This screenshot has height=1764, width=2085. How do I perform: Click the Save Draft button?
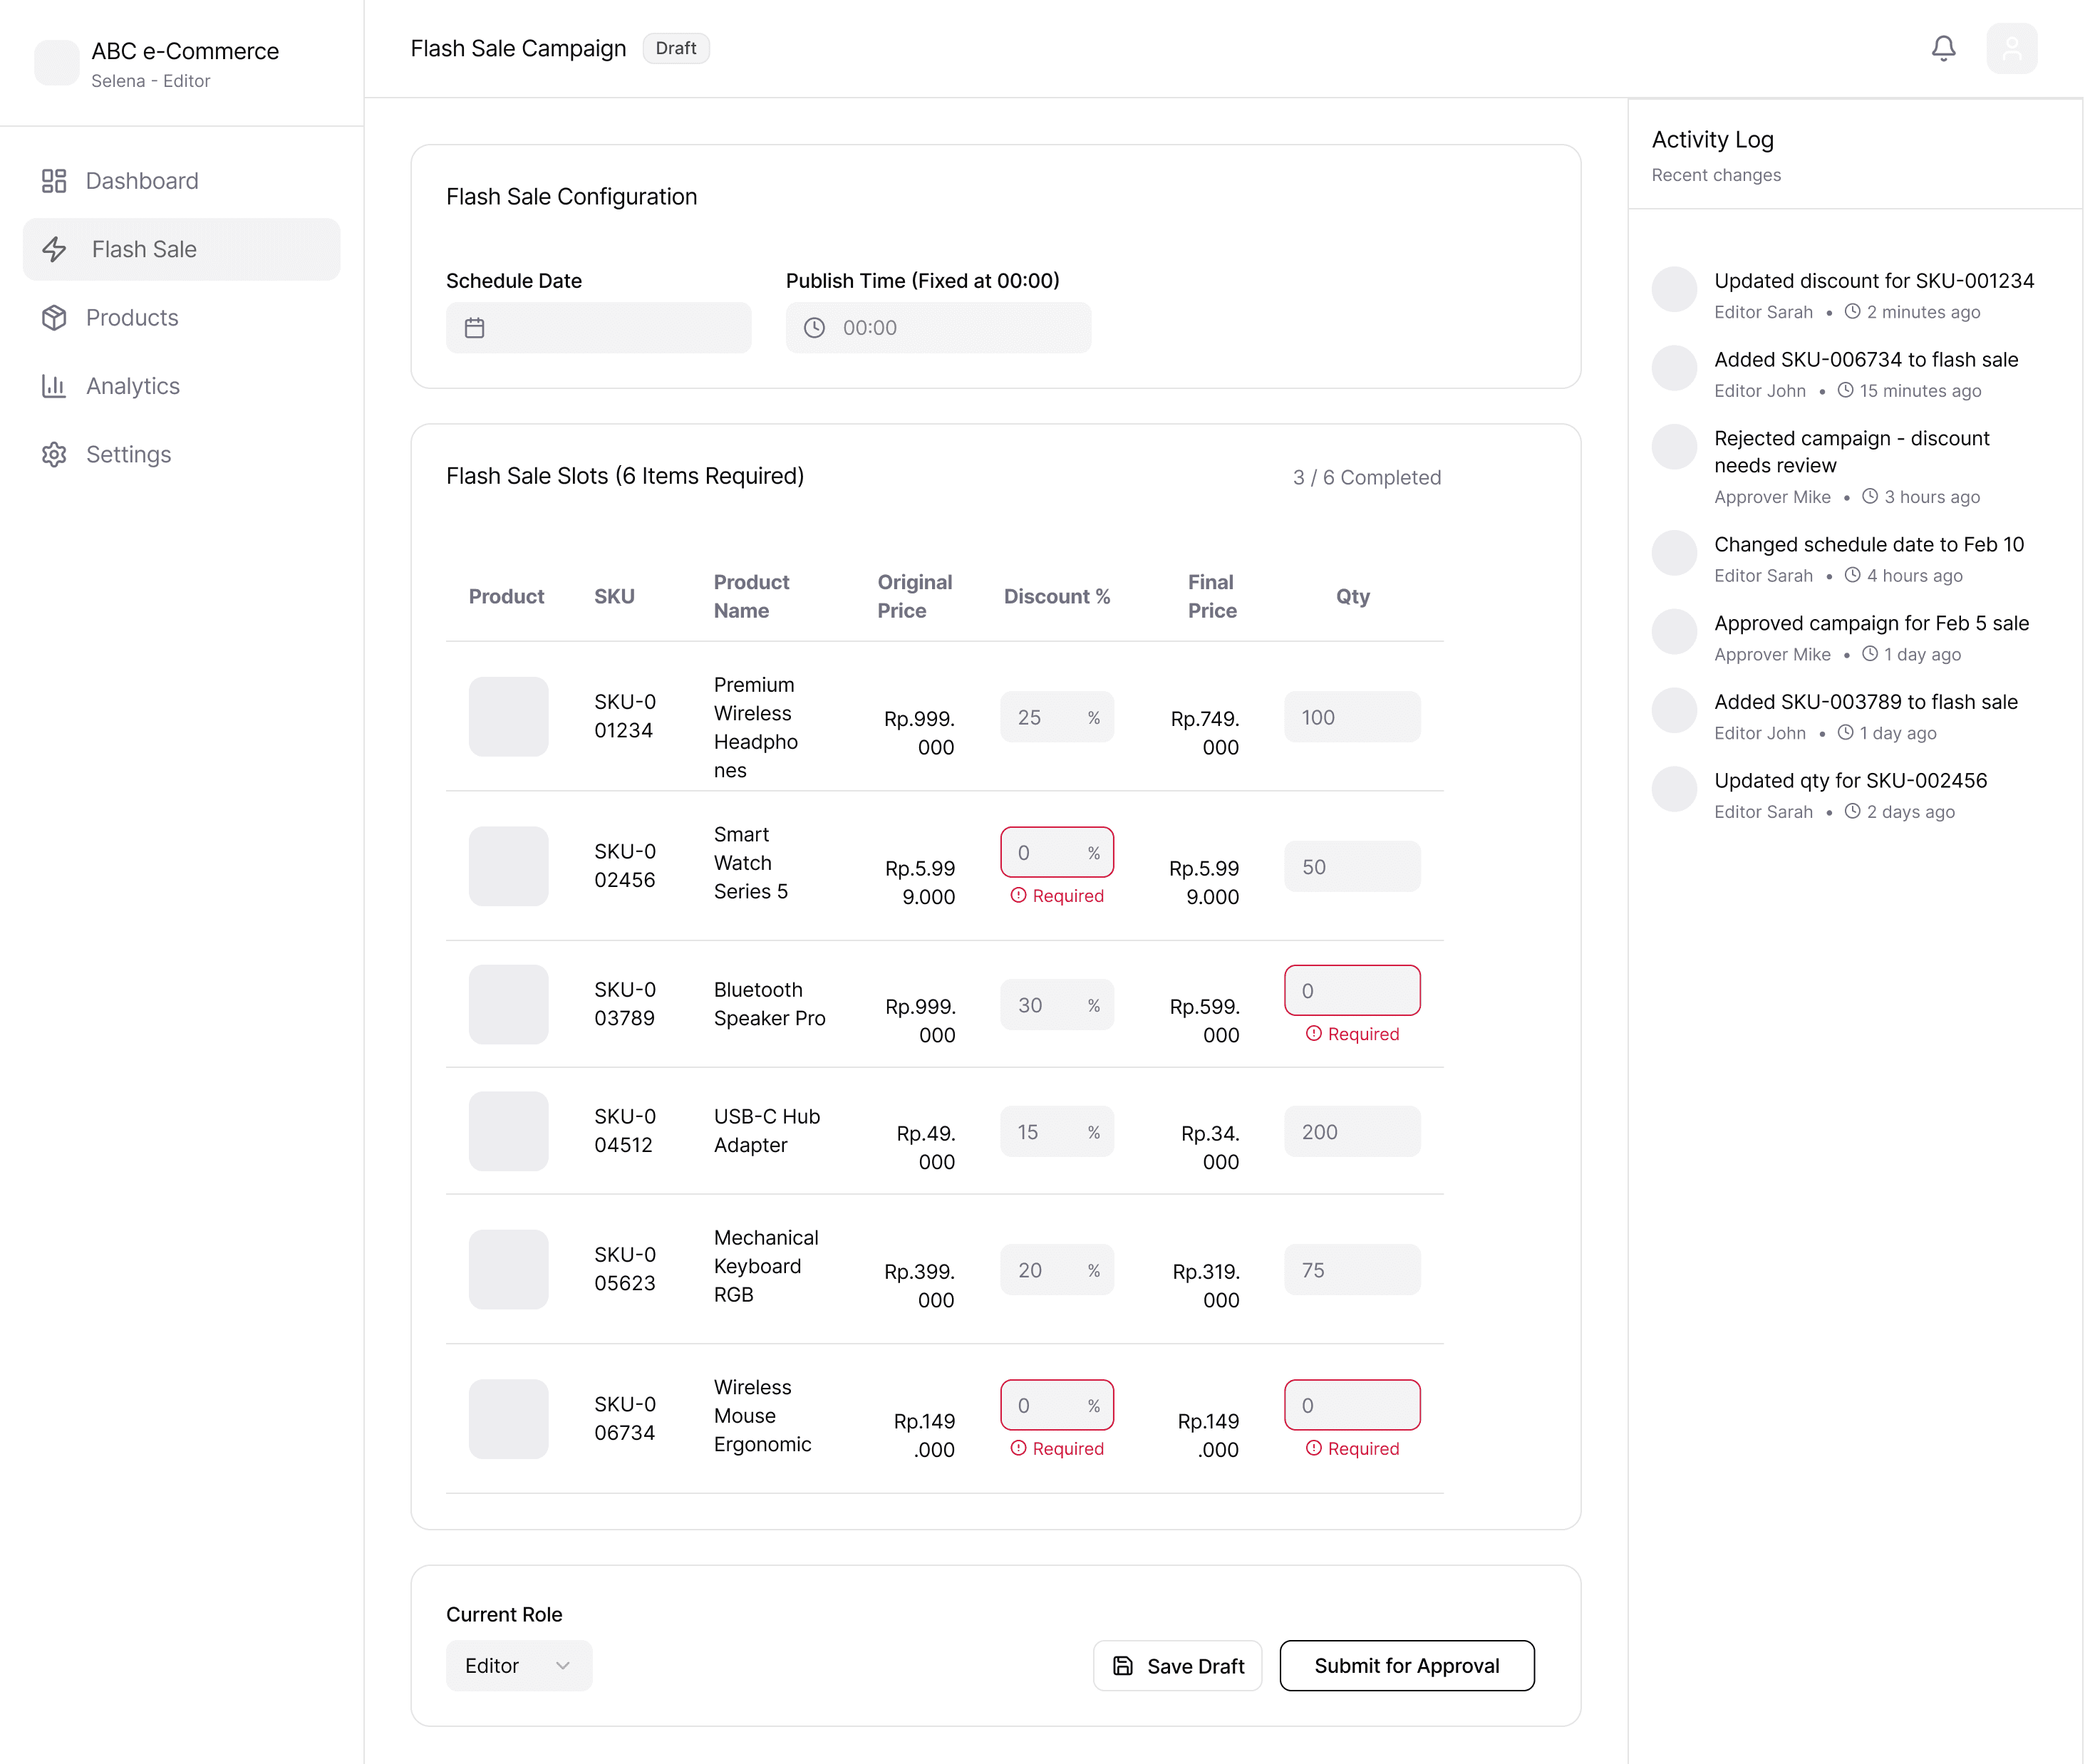coord(1177,1665)
